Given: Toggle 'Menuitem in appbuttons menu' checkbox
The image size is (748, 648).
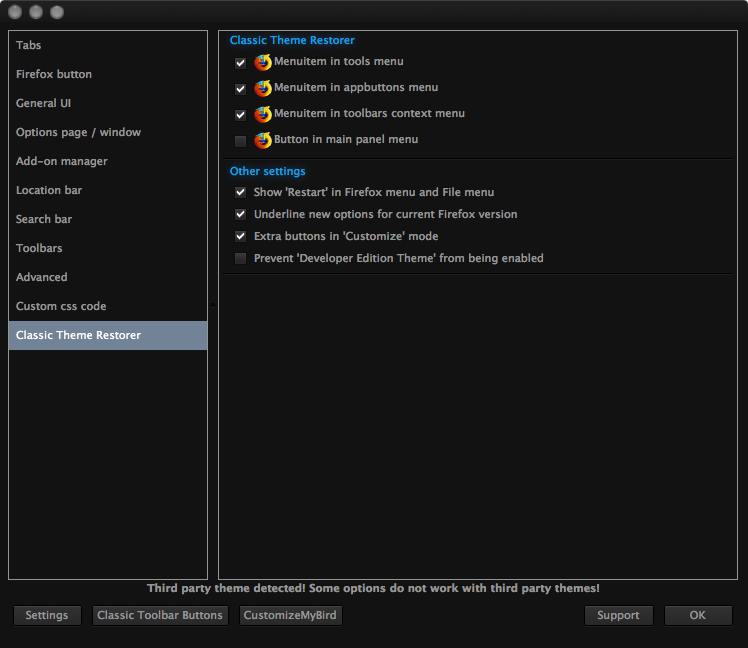Looking at the screenshot, I should pos(240,89).
